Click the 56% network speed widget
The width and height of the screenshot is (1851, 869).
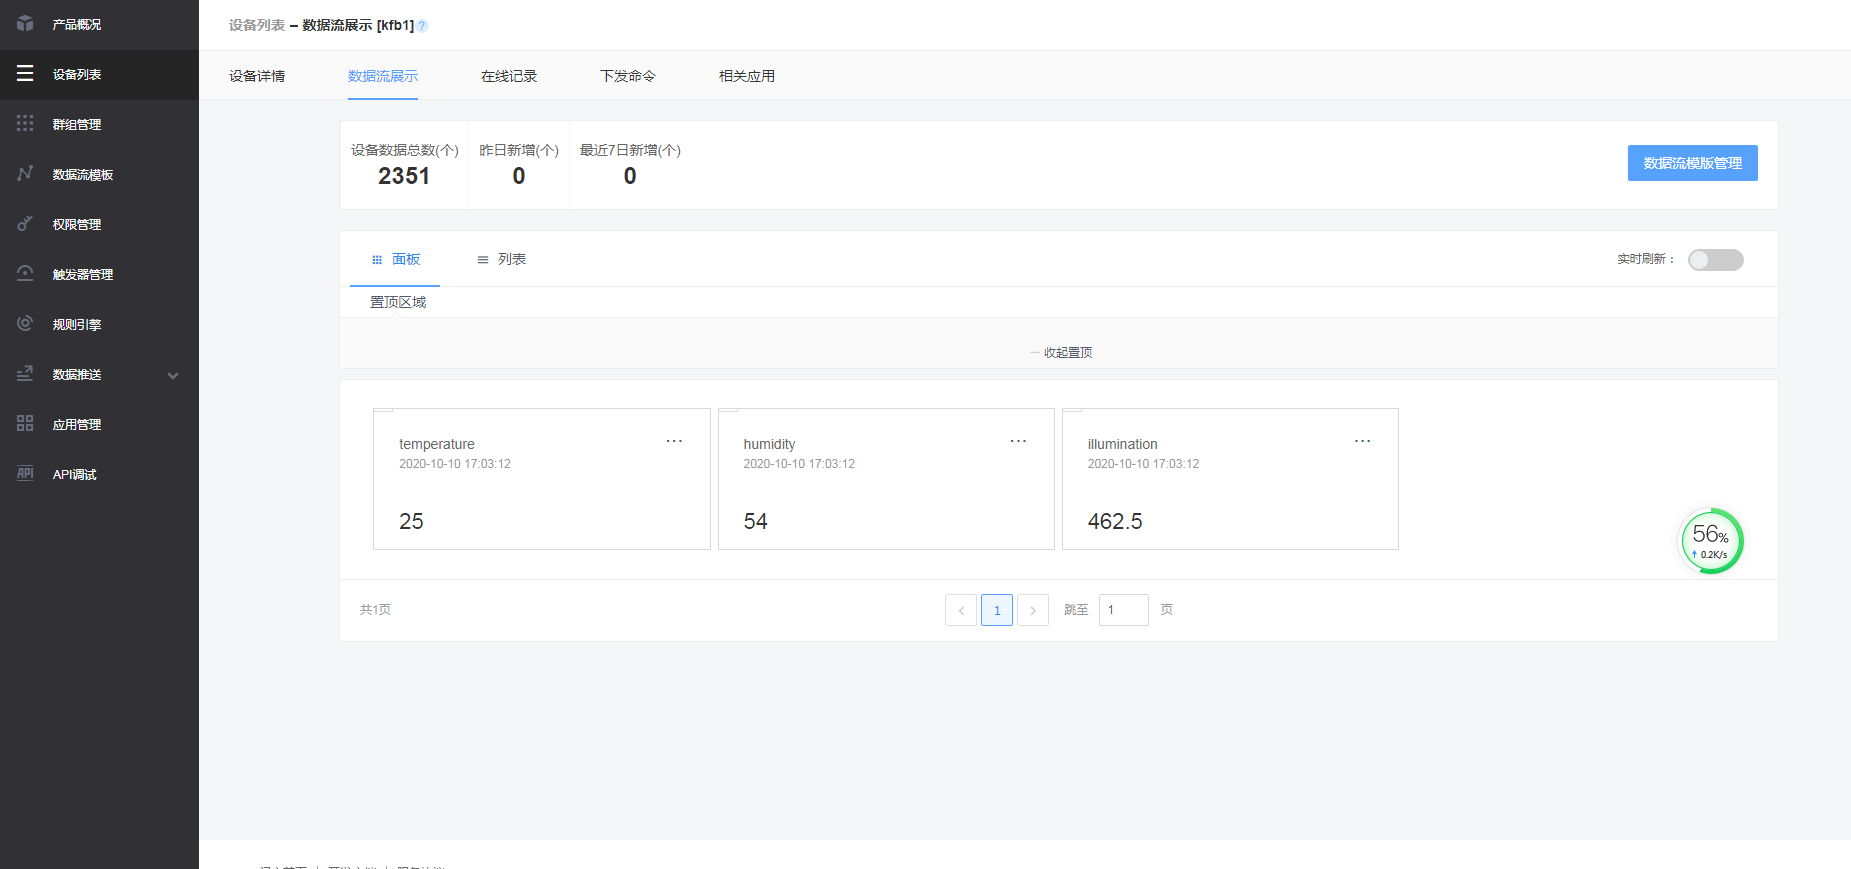point(1711,541)
